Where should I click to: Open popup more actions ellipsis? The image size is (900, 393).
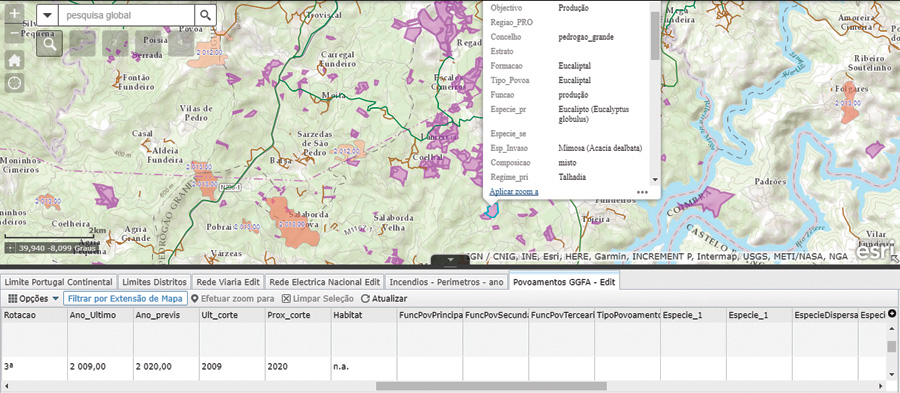[x=642, y=192]
